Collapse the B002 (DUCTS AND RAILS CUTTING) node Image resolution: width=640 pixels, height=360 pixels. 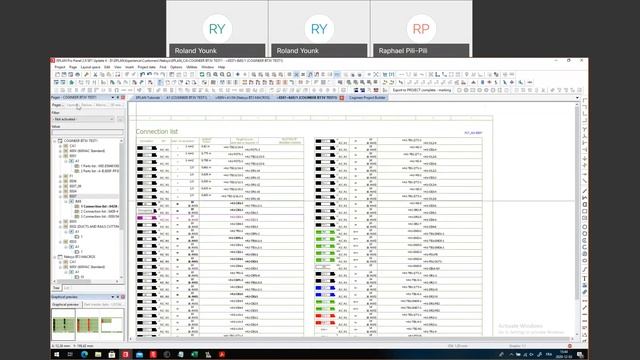click(60, 227)
